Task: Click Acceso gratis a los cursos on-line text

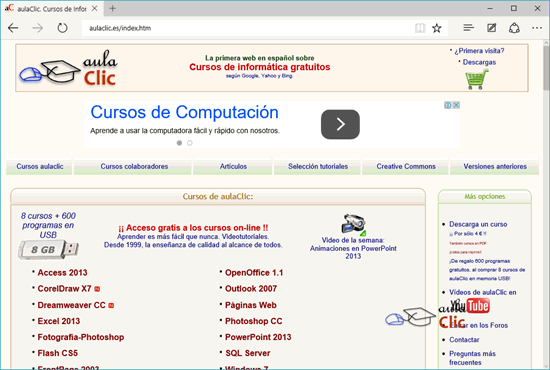Action: [x=193, y=228]
